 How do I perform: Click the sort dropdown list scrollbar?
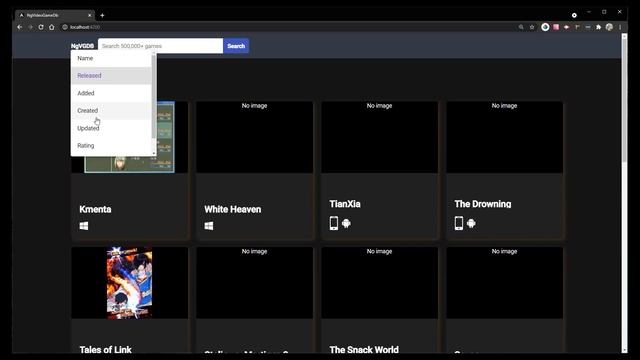click(154, 96)
